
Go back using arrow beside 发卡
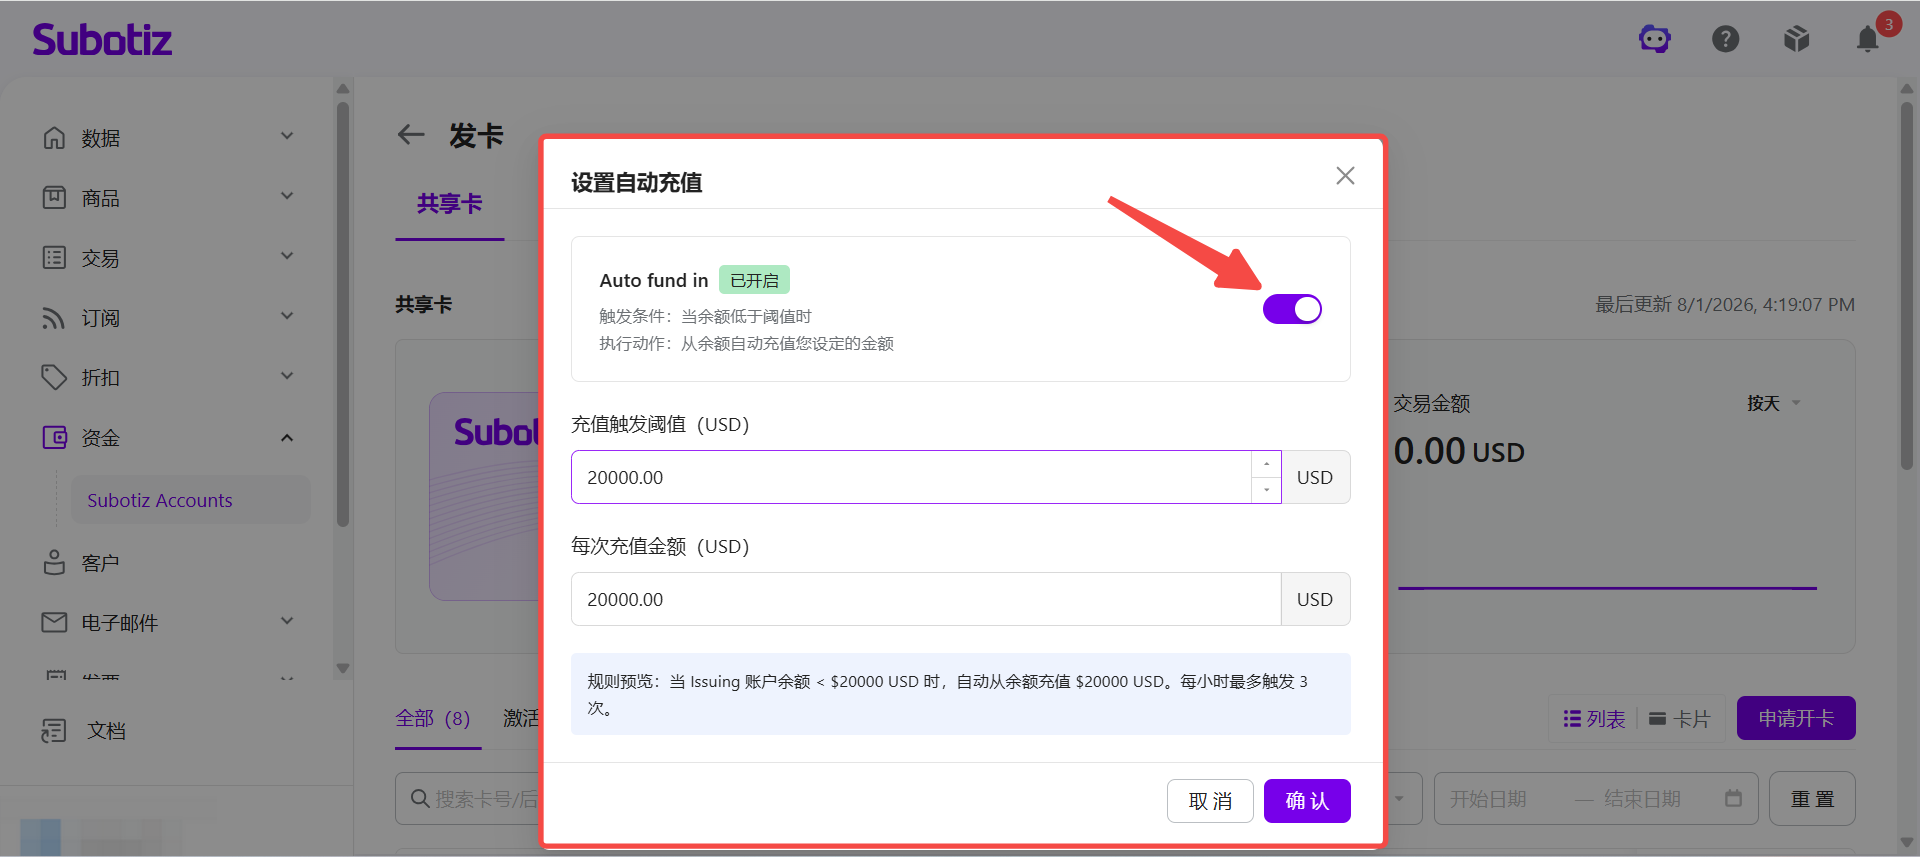pos(411,134)
